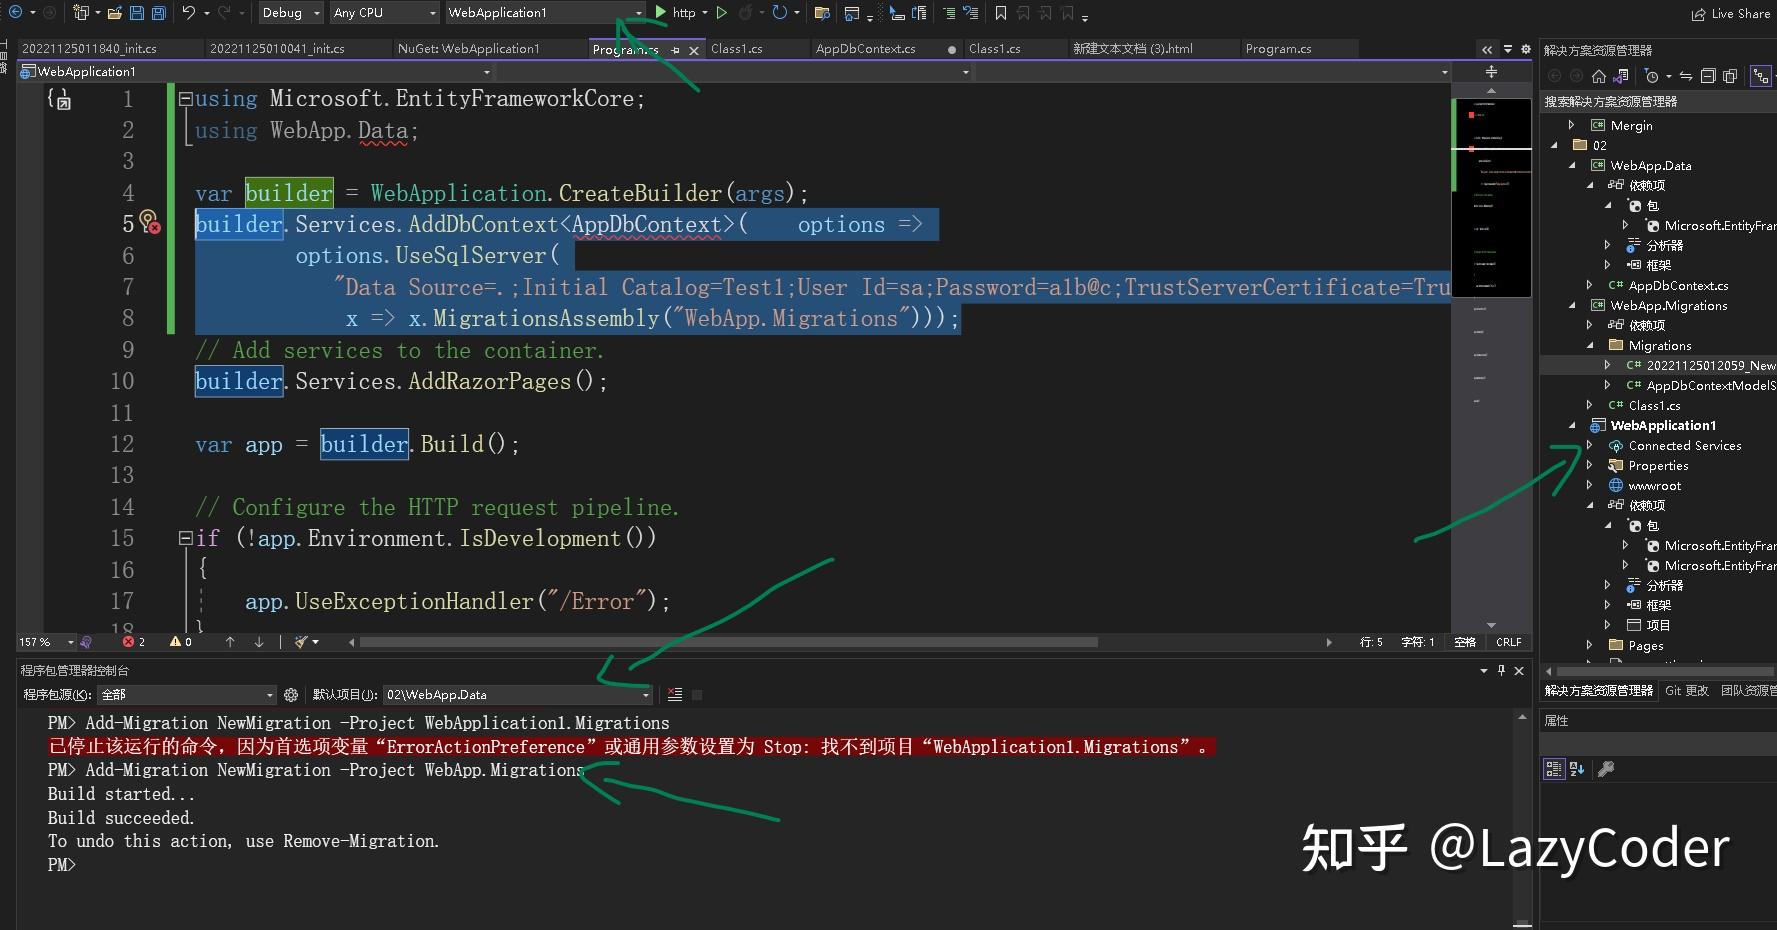Start without debugging using the outlined play icon
The image size is (1777, 930).
(722, 13)
